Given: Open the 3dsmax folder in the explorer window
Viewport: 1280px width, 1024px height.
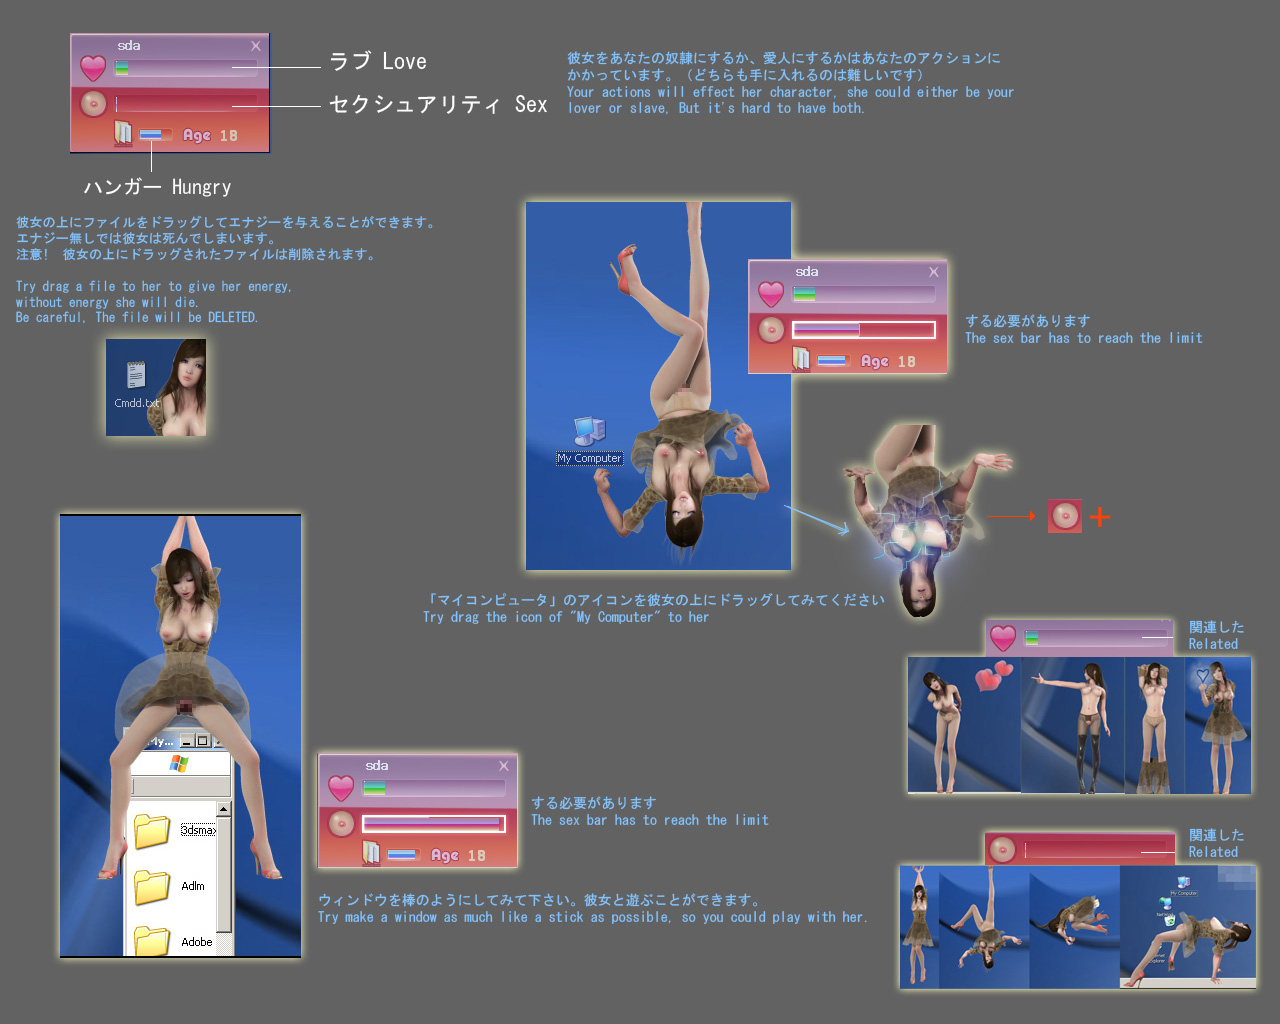Looking at the screenshot, I should click(x=151, y=830).
